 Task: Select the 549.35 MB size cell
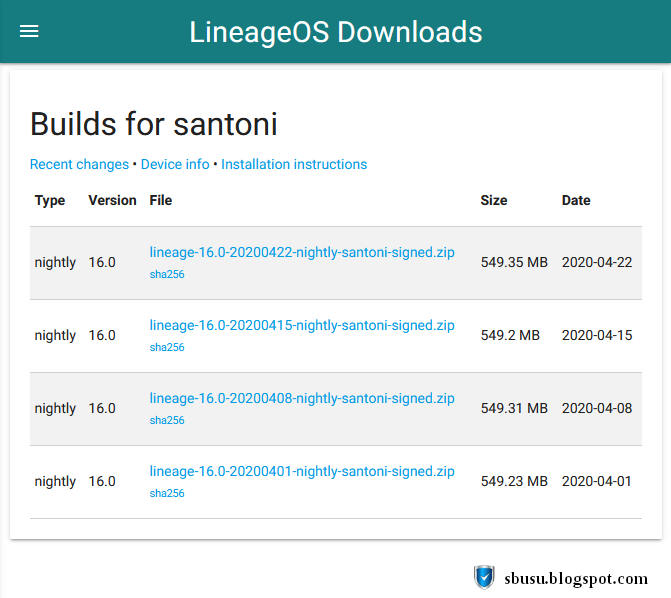point(514,262)
